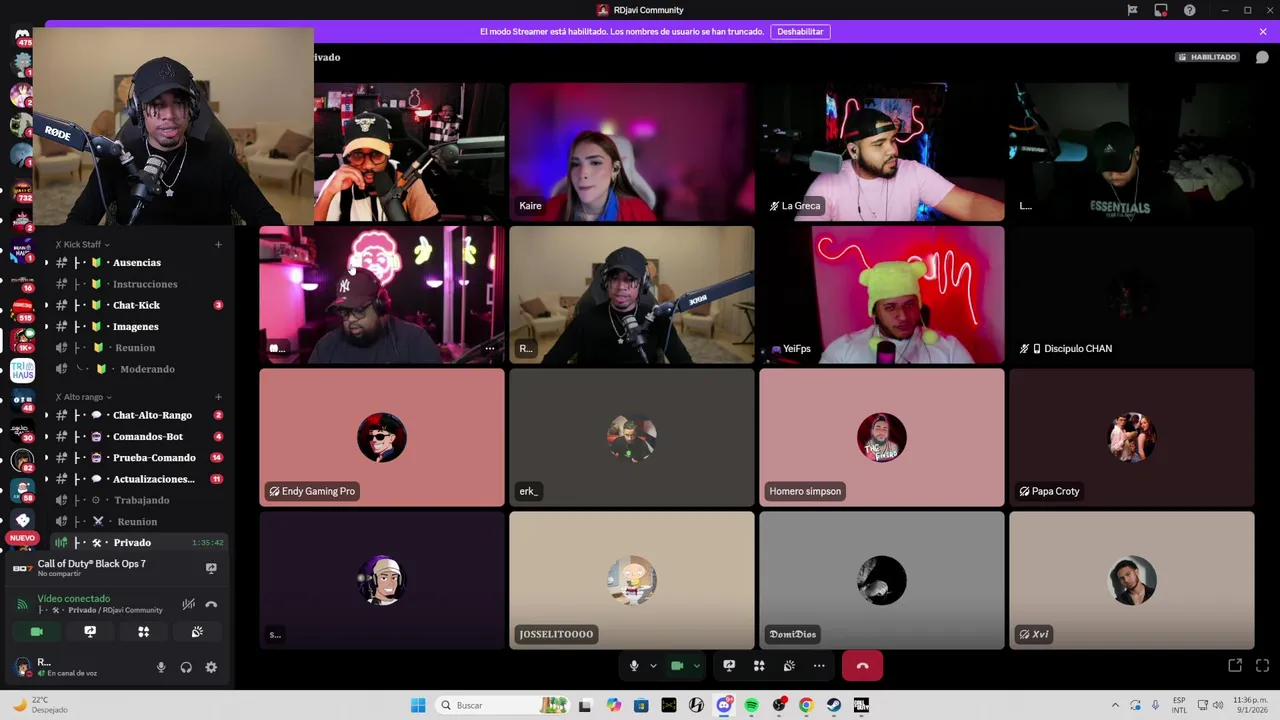The height and width of the screenshot is (720, 1280).
Task: Collapse the Alto rango category
Action: (x=83, y=397)
